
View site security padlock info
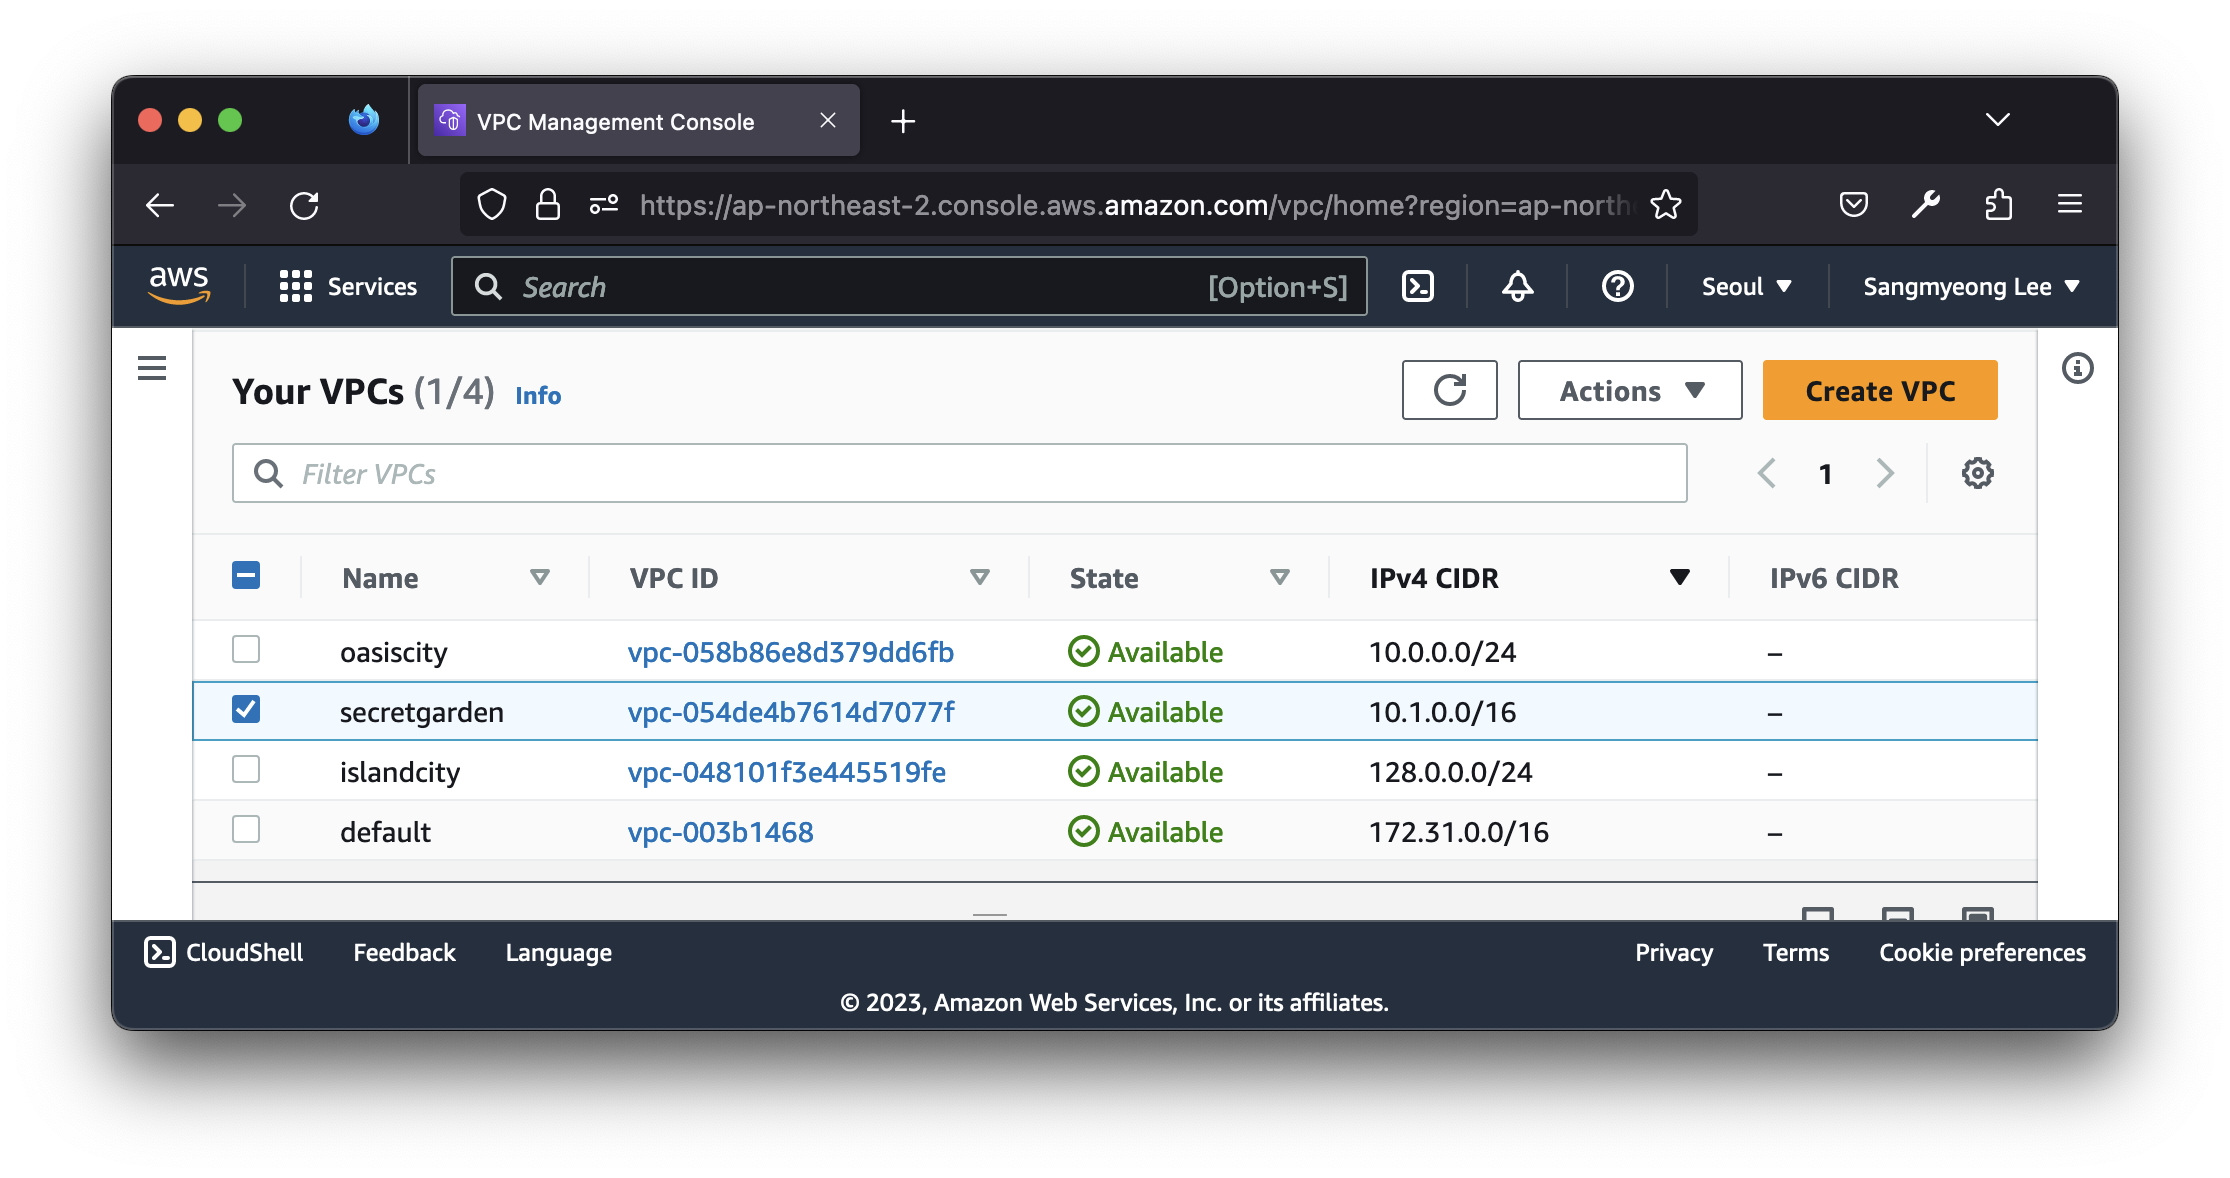tap(548, 204)
